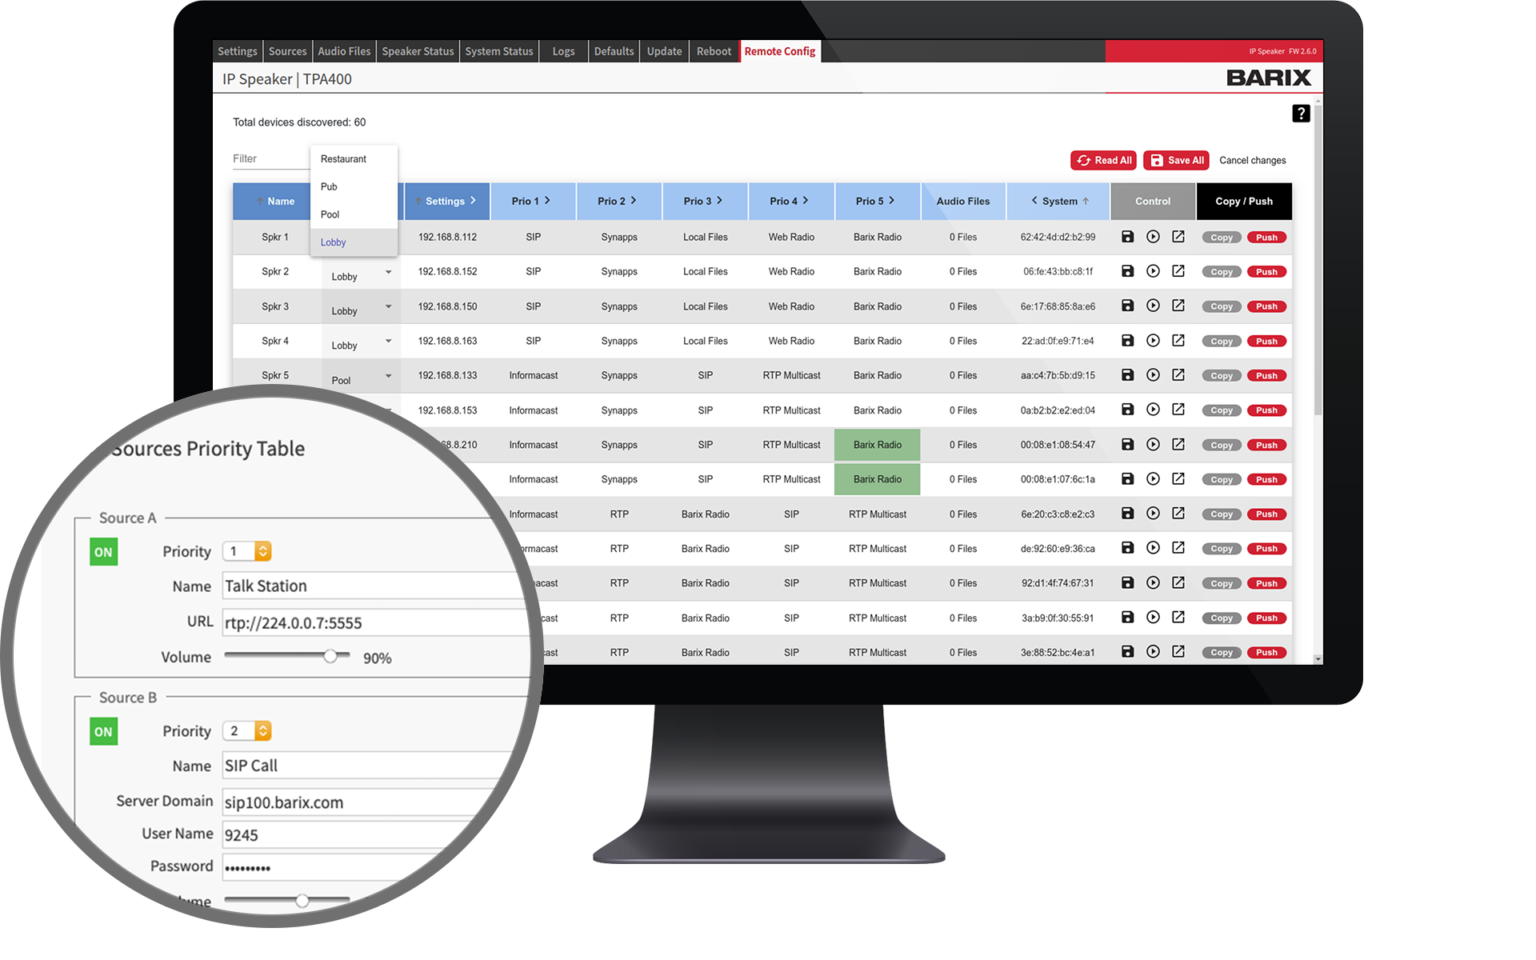Switch to the Speaker Status tab
This screenshot has height=960, width=1536.
click(417, 51)
